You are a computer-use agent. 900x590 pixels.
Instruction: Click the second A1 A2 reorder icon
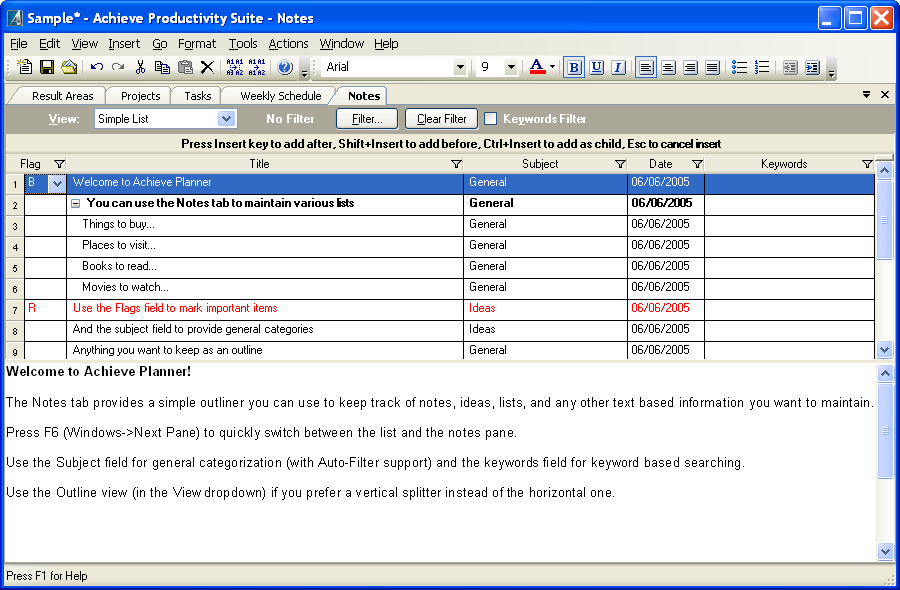point(257,67)
